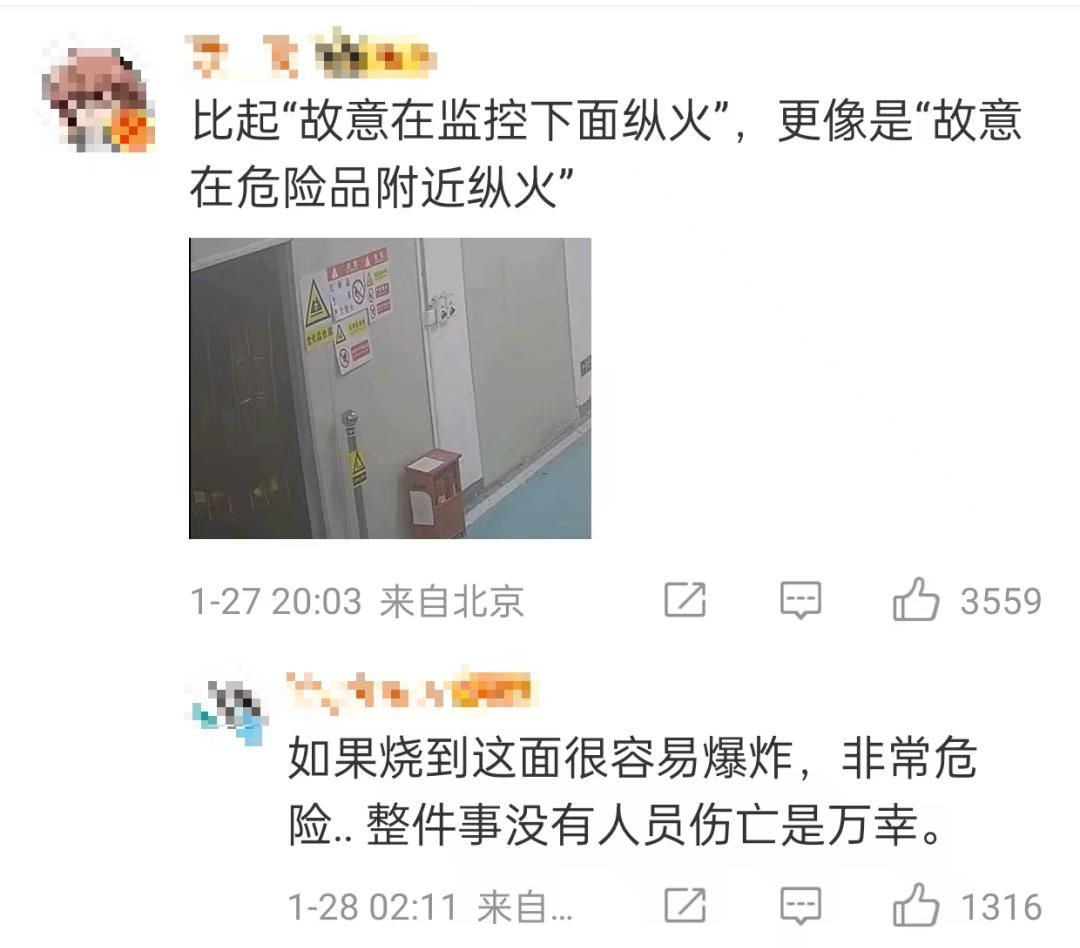The image size is (1080, 948).
Task: Reply to the '如果烧到这面' comment via bubble icon
Action: click(800, 905)
